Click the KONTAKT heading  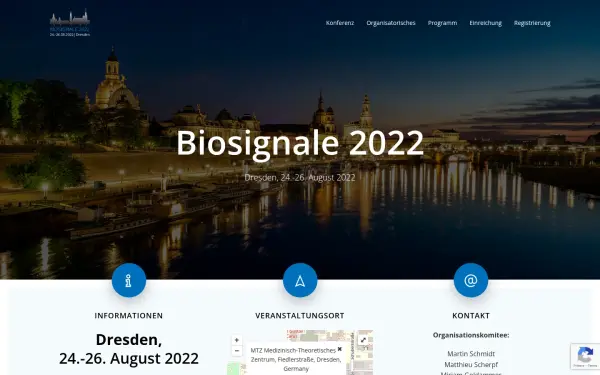click(471, 316)
